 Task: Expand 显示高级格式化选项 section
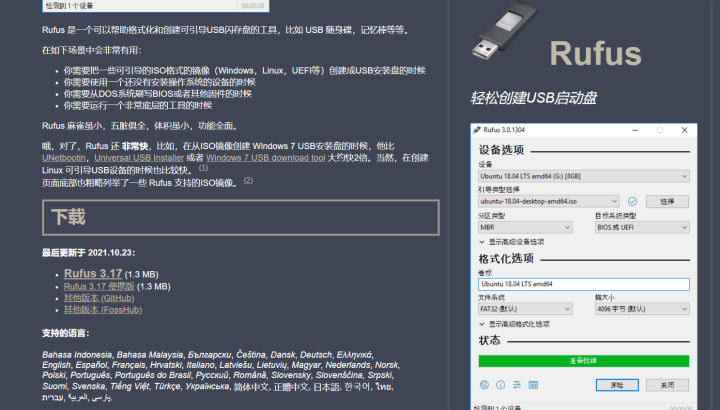pos(514,324)
